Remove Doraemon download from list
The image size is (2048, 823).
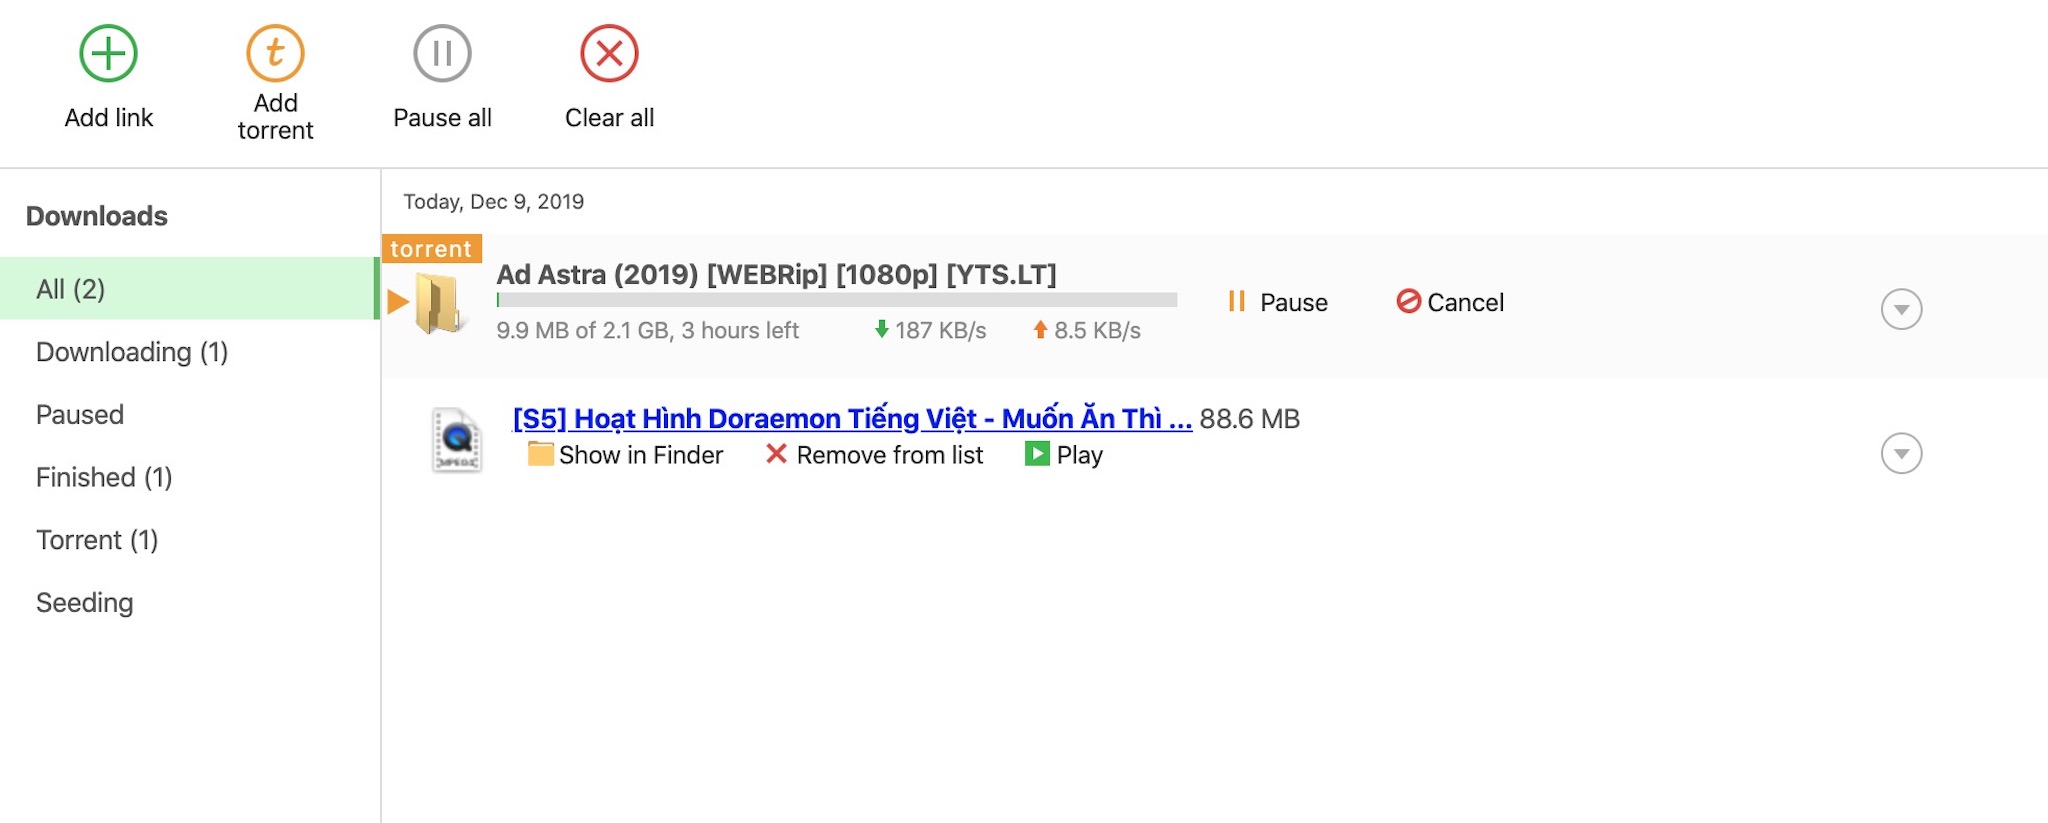[x=874, y=455]
